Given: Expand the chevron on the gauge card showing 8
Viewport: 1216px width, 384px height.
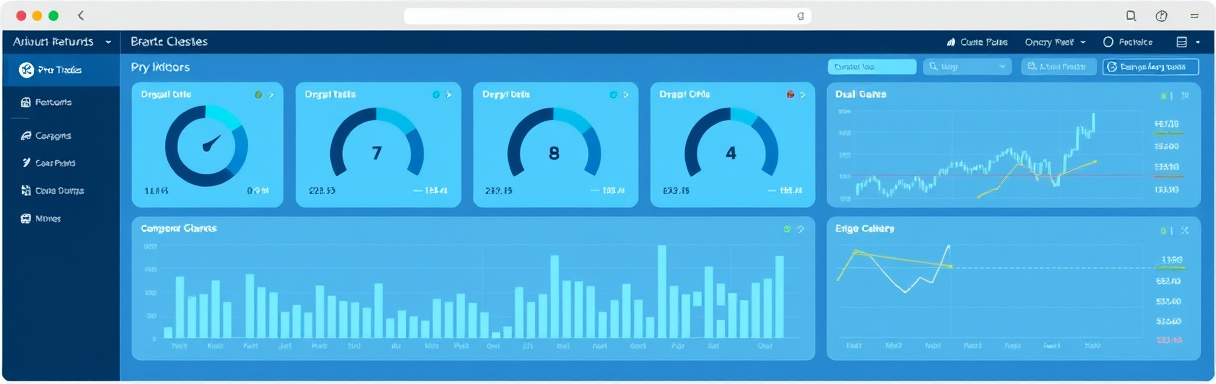Looking at the screenshot, I should (625, 94).
